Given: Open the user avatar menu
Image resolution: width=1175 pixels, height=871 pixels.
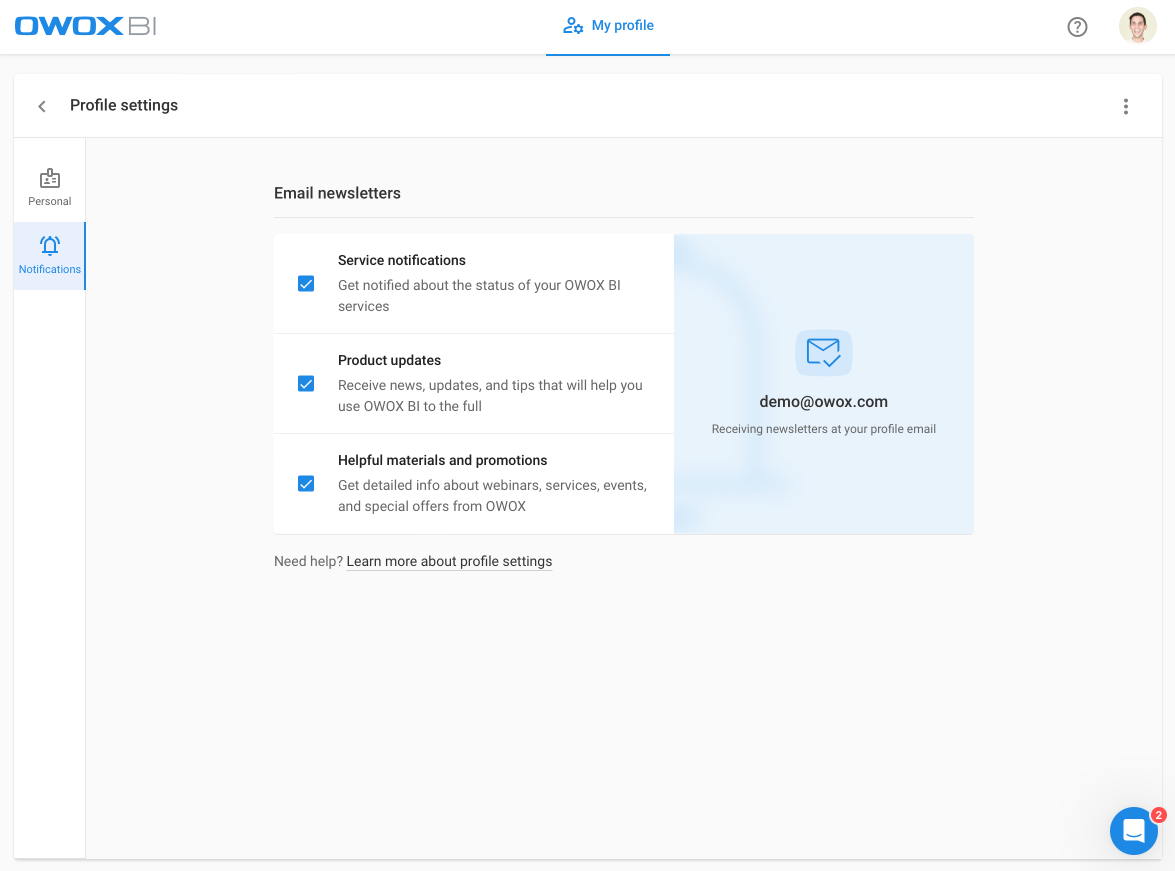Looking at the screenshot, I should pos(1137,26).
